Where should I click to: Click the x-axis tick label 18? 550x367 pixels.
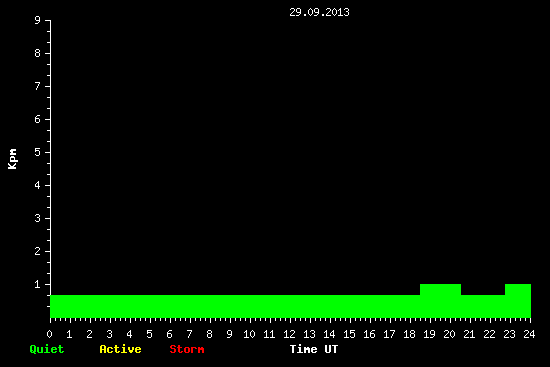(x=409, y=334)
